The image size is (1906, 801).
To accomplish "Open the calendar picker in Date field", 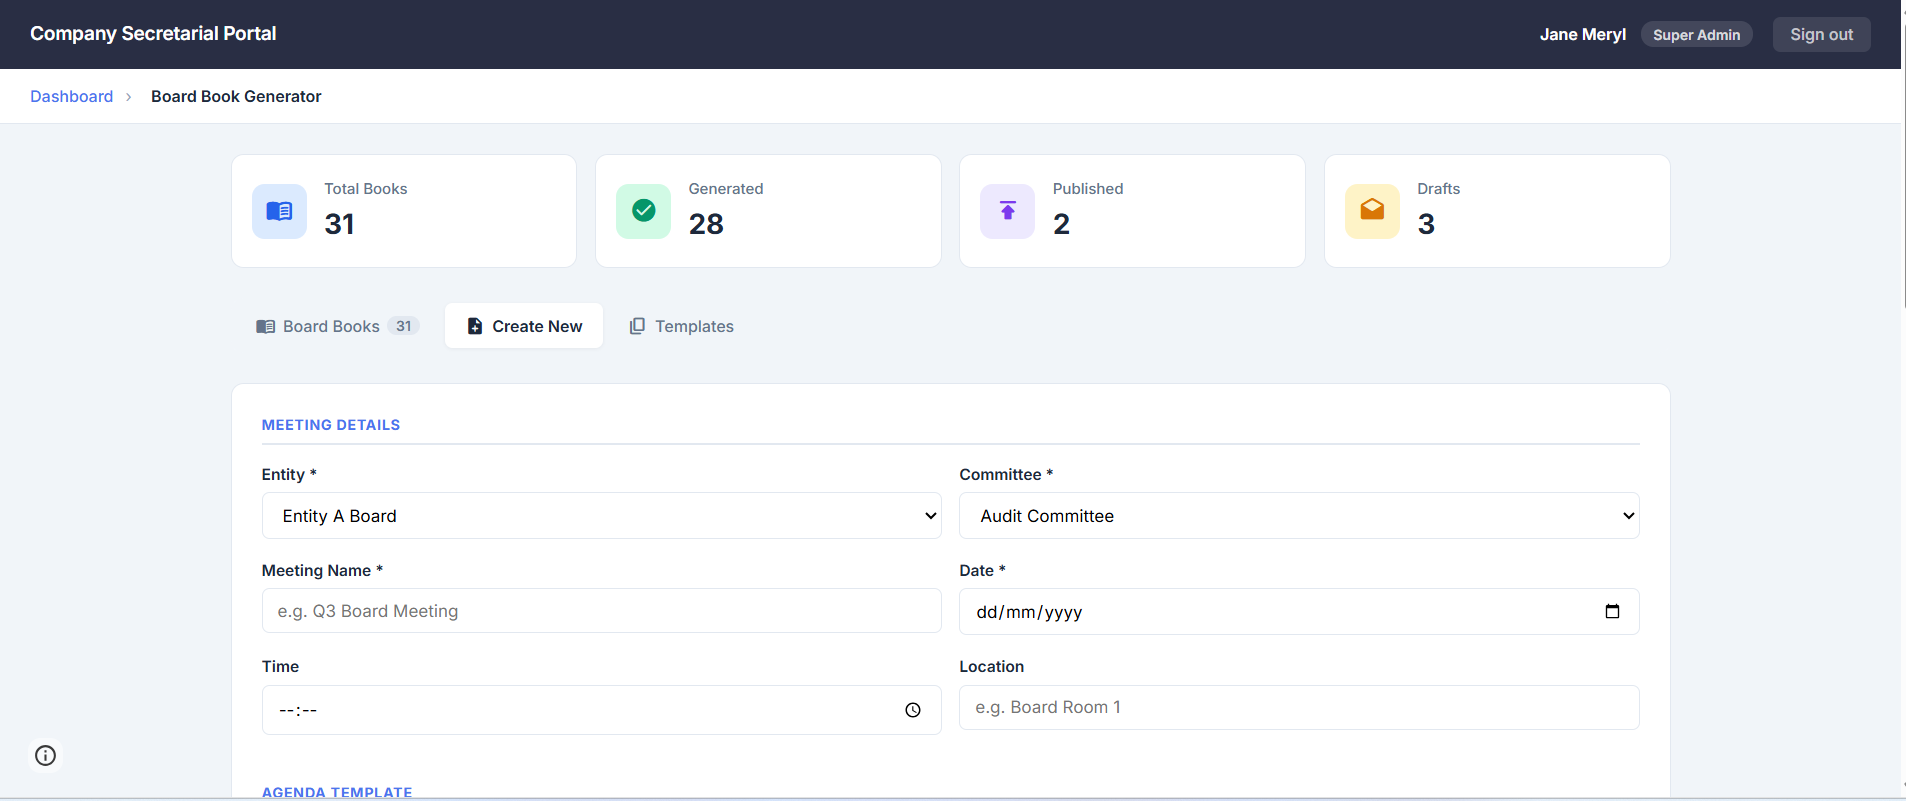I will tap(1612, 611).
